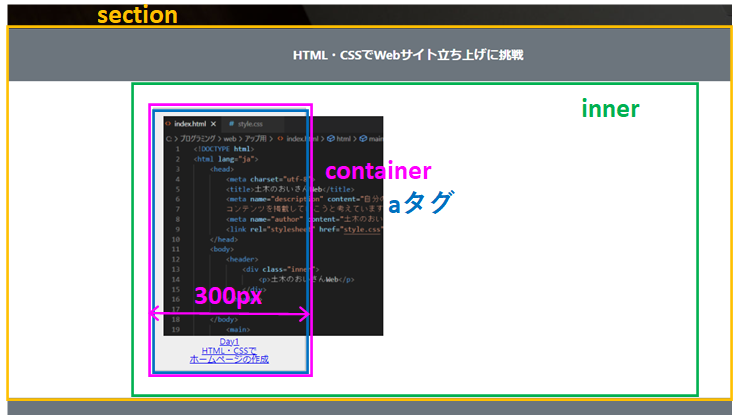The image size is (737, 420).
Task: Open the Day1 HTML・CSSでホームページの作成 link
Action: coord(229,350)
